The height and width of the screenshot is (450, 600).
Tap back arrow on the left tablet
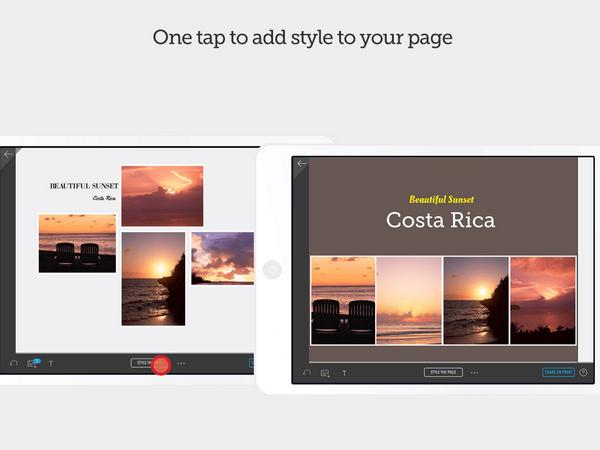coord(8,155)
